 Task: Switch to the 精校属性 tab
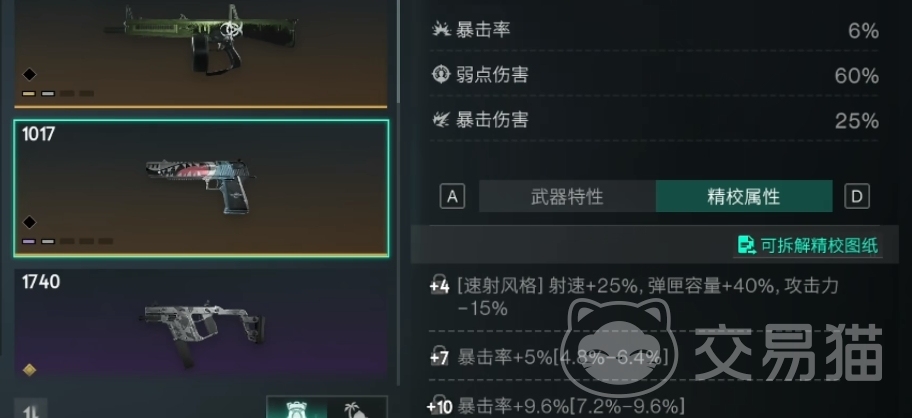tap(744, 197)
